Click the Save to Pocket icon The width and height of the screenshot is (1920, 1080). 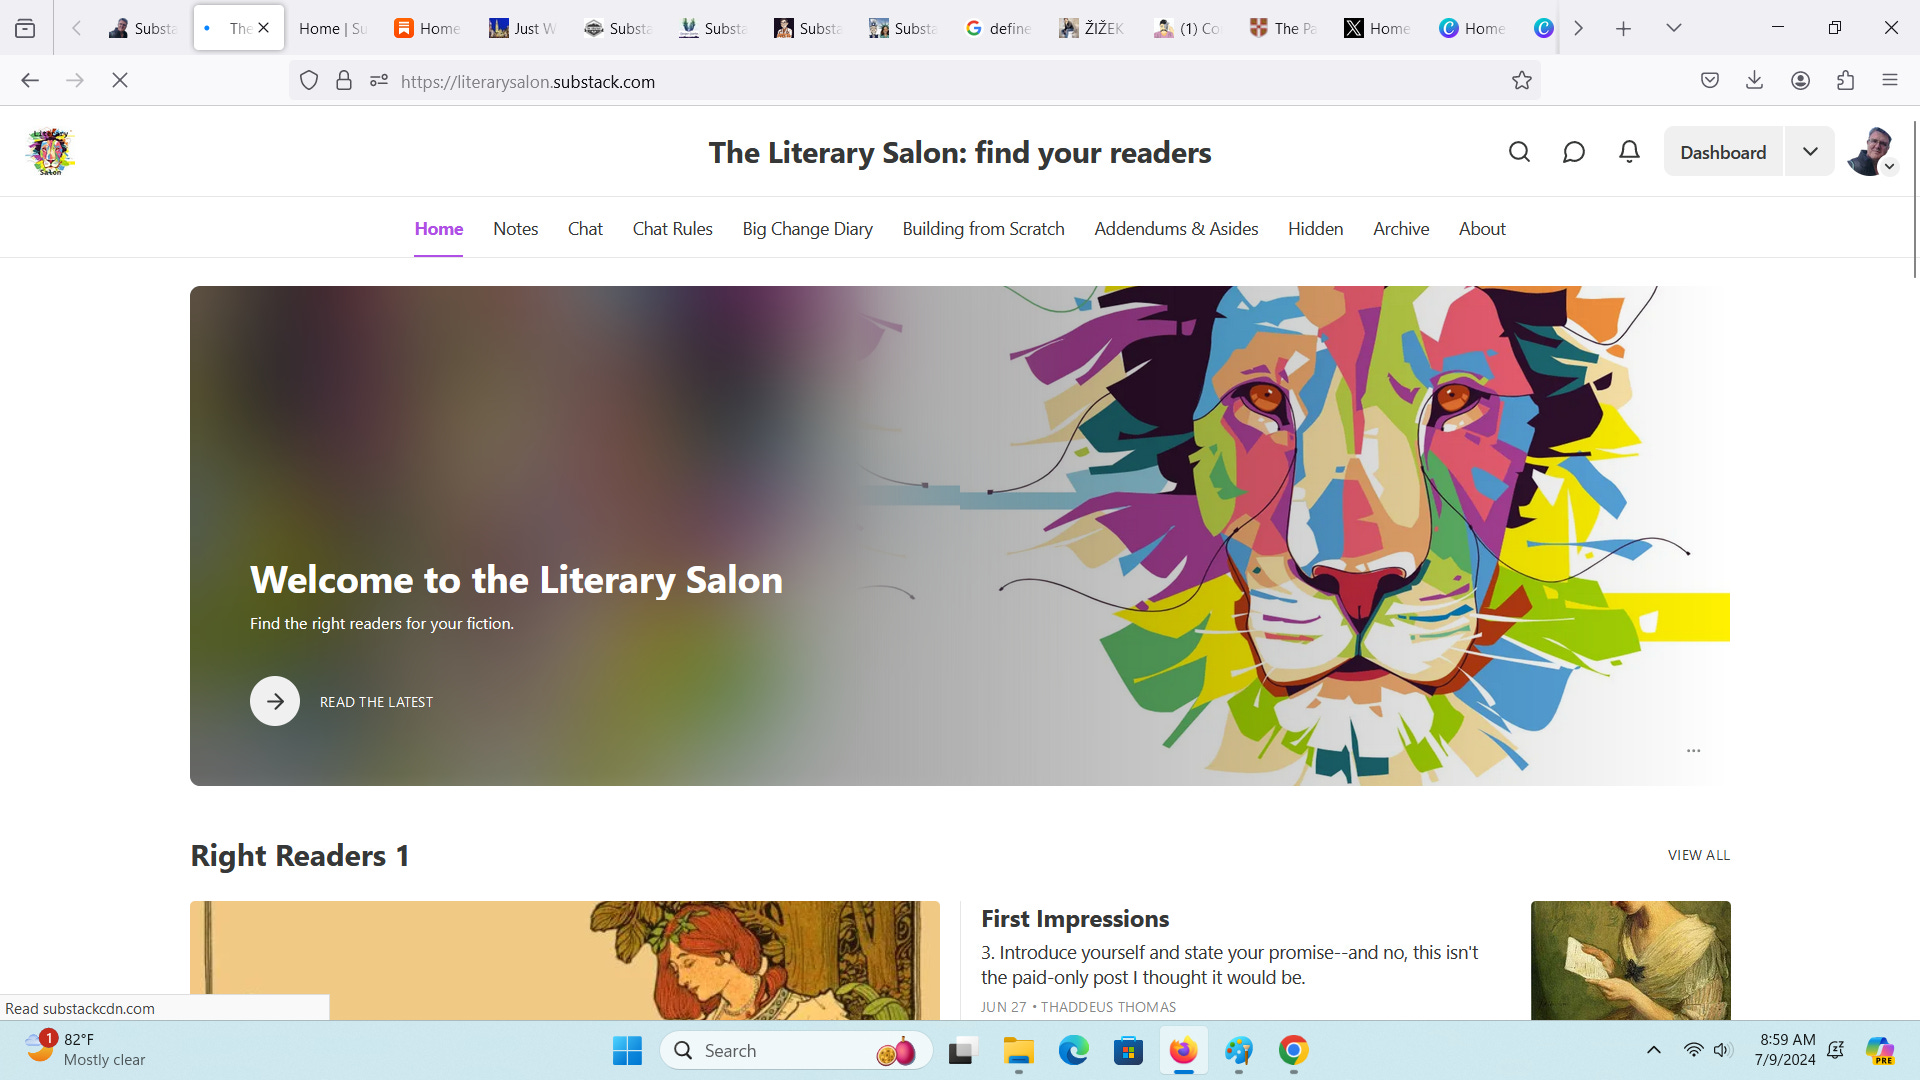click(1710, 81)
